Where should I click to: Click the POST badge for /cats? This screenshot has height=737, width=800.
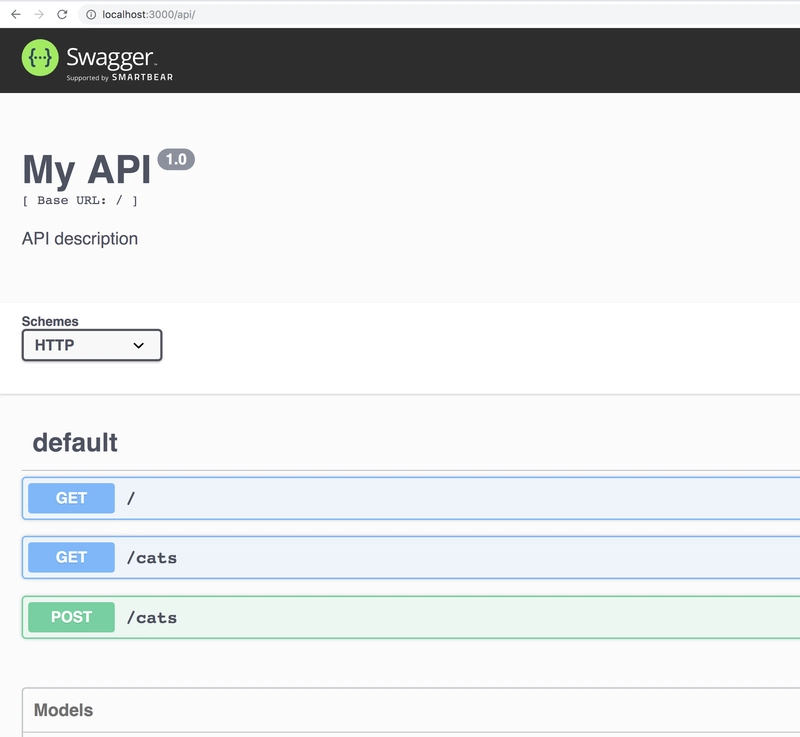[x=71, y=617]
